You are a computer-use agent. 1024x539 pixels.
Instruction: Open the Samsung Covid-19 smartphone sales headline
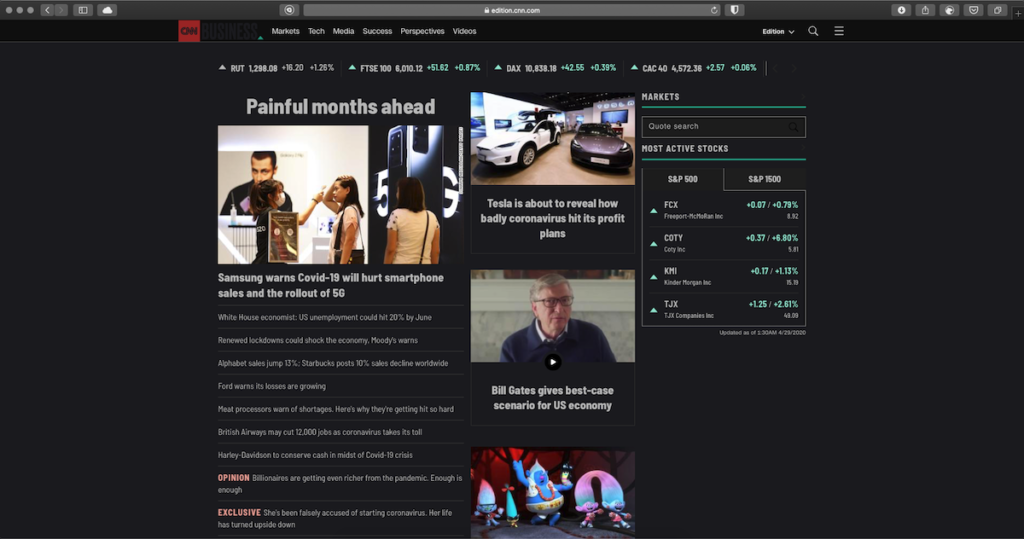[x=330, y=285]
